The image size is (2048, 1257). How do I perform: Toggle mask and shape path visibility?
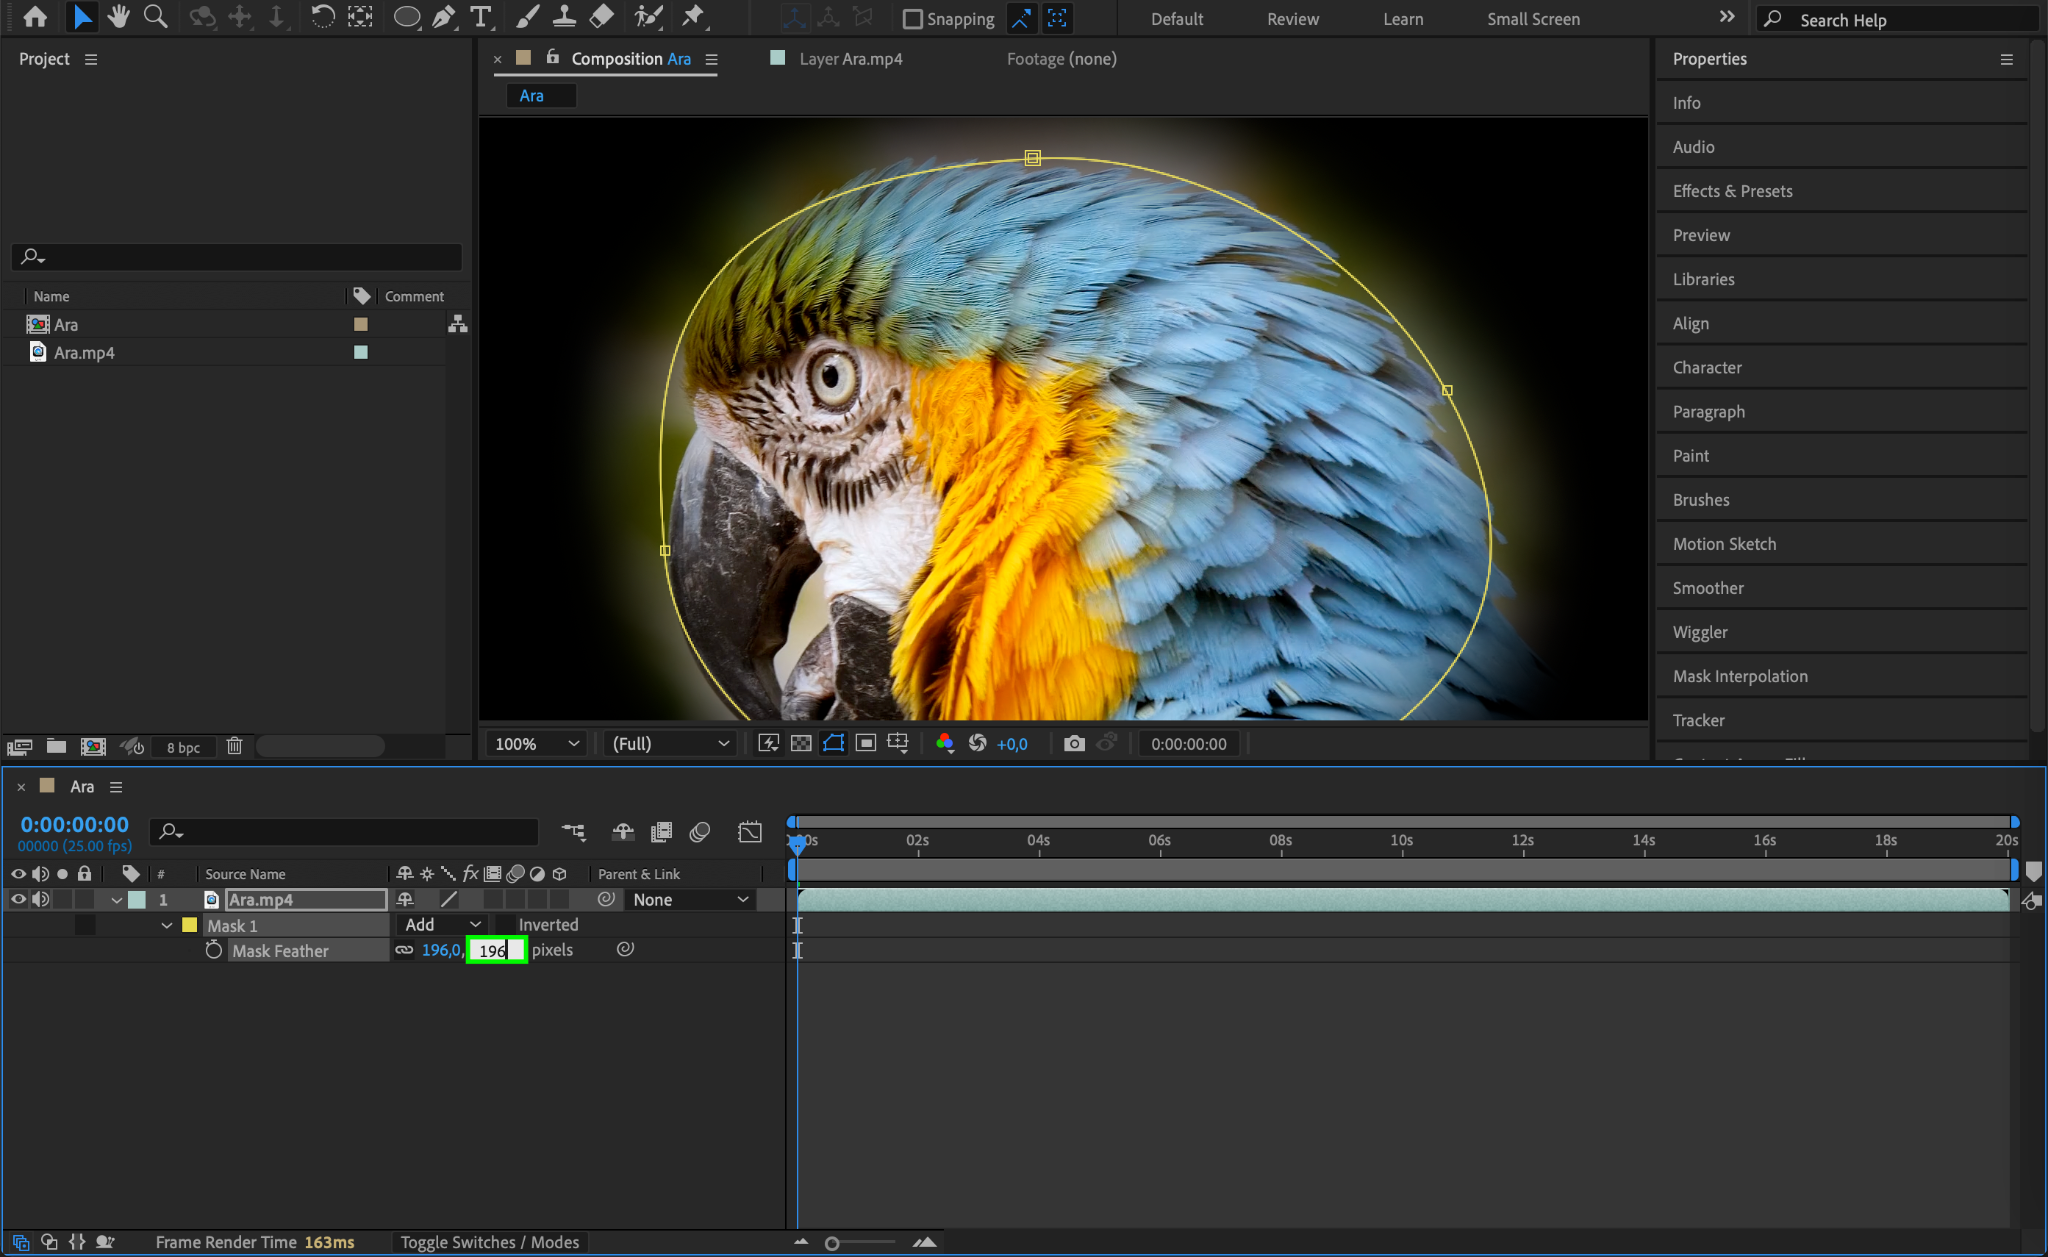(x=833, y=743)
